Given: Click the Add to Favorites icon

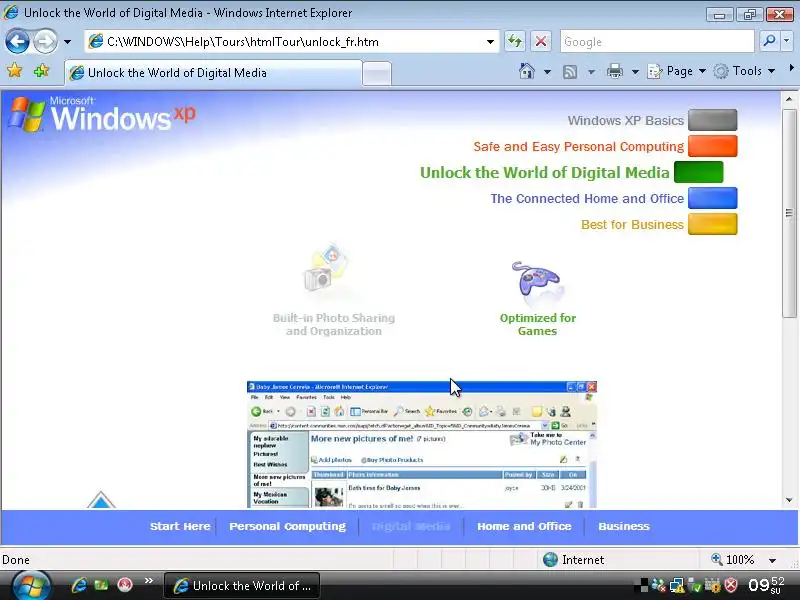Looking at the screenshot, I should pos(41,70).
